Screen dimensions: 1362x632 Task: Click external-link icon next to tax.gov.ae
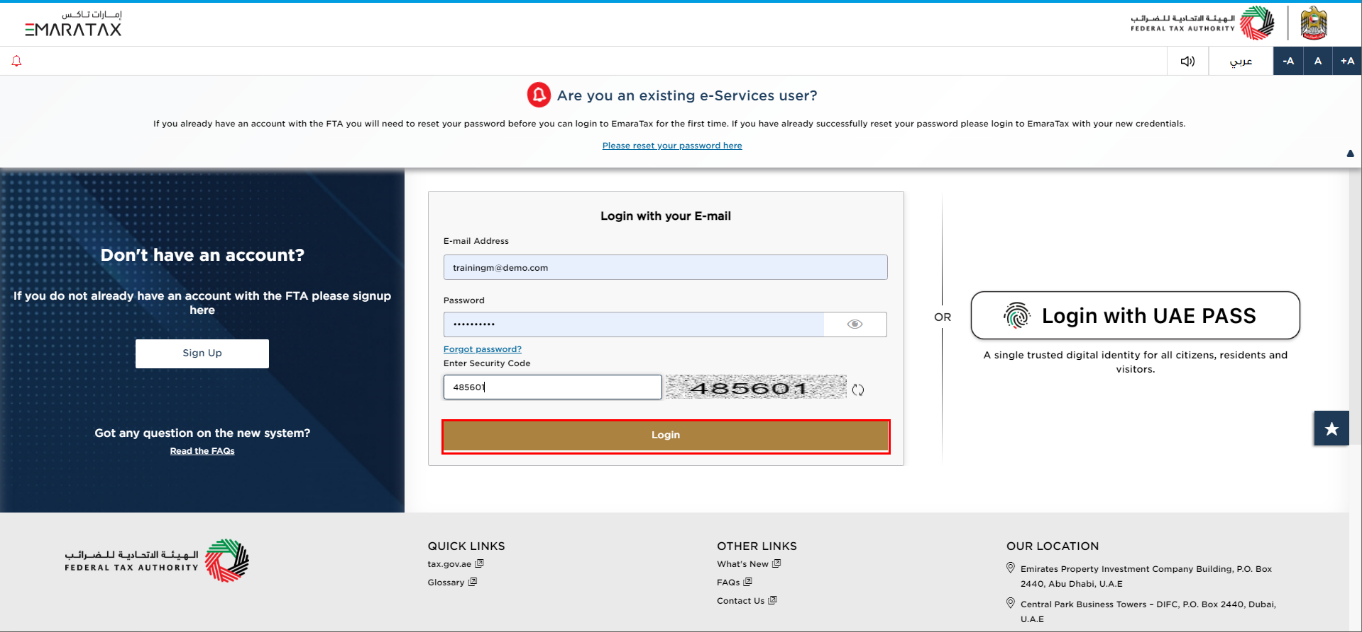coord(480,564)
